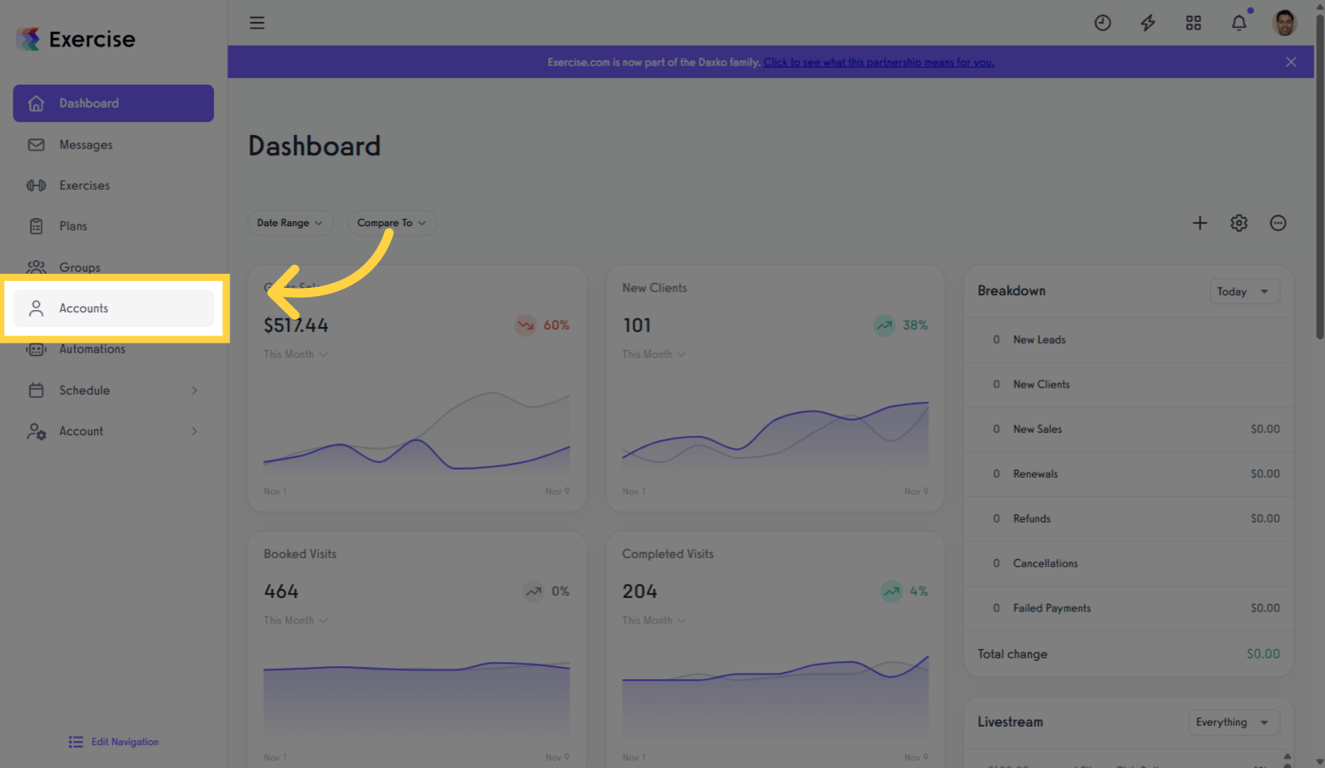
Task: Open the Compare To dropdown
Action: pos(391,222)
